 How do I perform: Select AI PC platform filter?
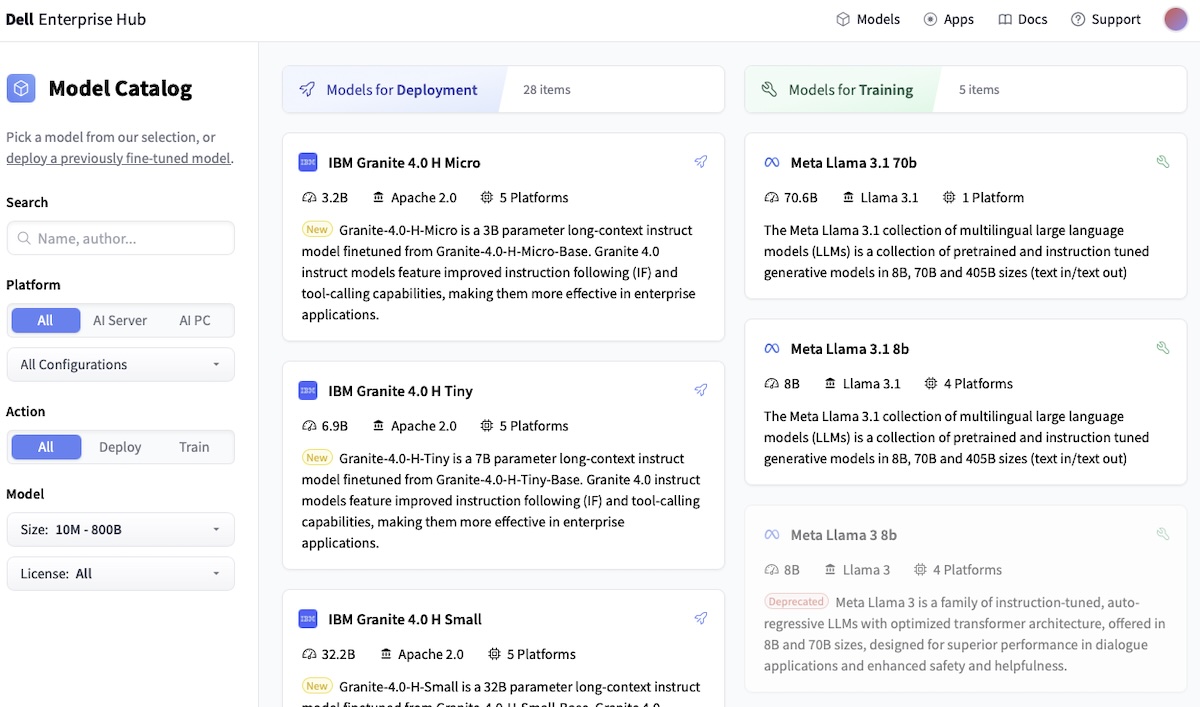coord(195,320)
